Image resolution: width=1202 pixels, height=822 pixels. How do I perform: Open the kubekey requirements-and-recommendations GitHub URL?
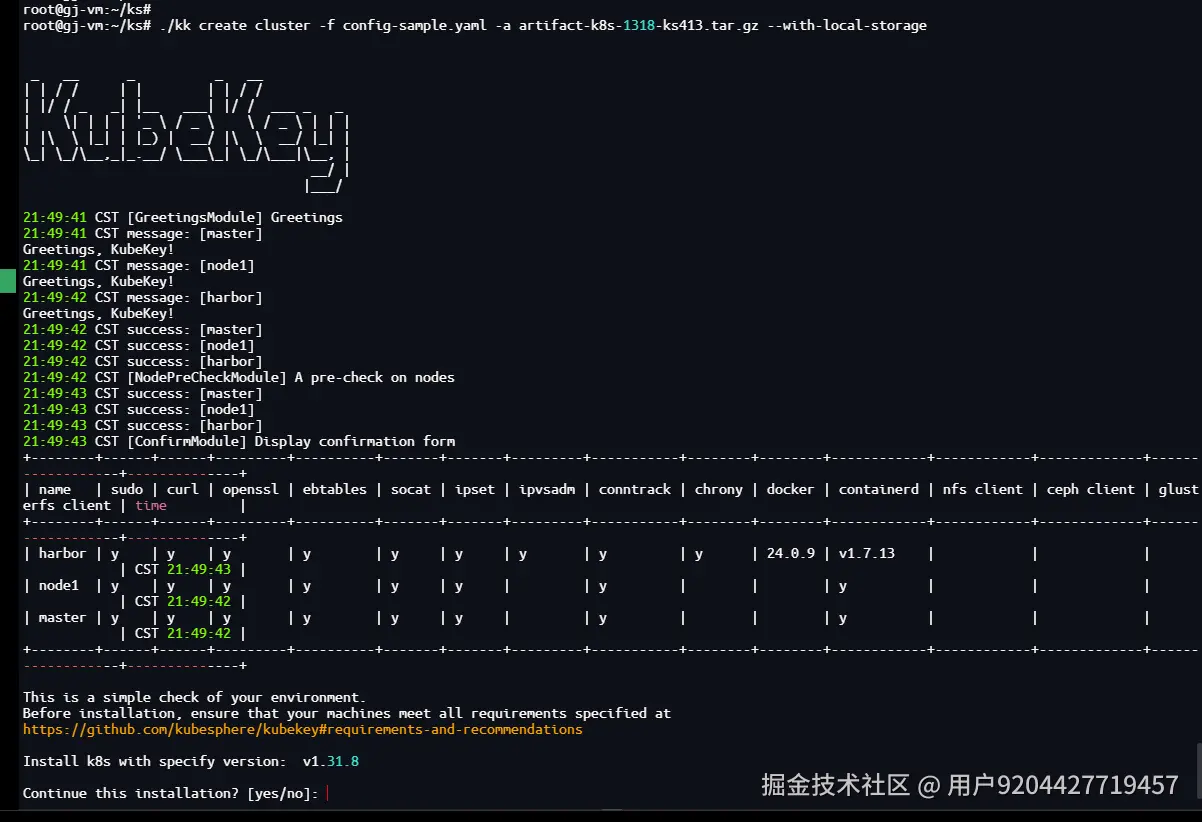point(302,730)
